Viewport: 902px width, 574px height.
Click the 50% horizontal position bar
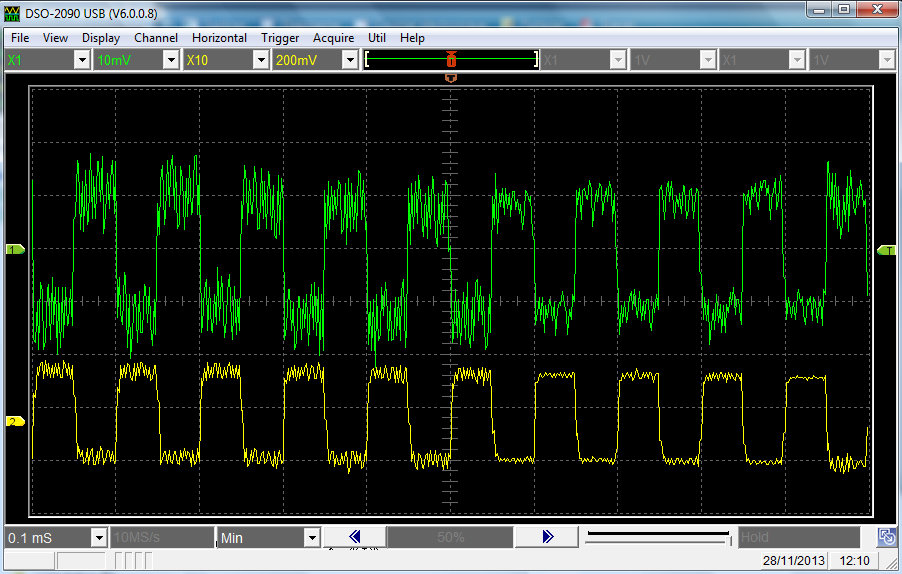tap(450, 537)
